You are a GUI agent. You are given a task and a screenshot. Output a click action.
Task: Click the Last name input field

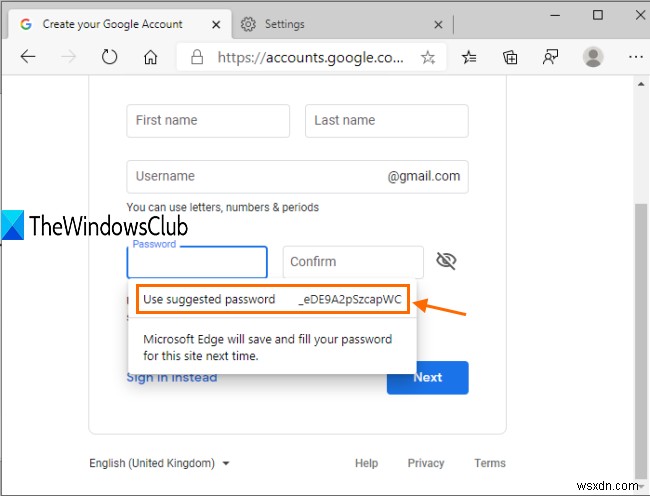[387, 121]
